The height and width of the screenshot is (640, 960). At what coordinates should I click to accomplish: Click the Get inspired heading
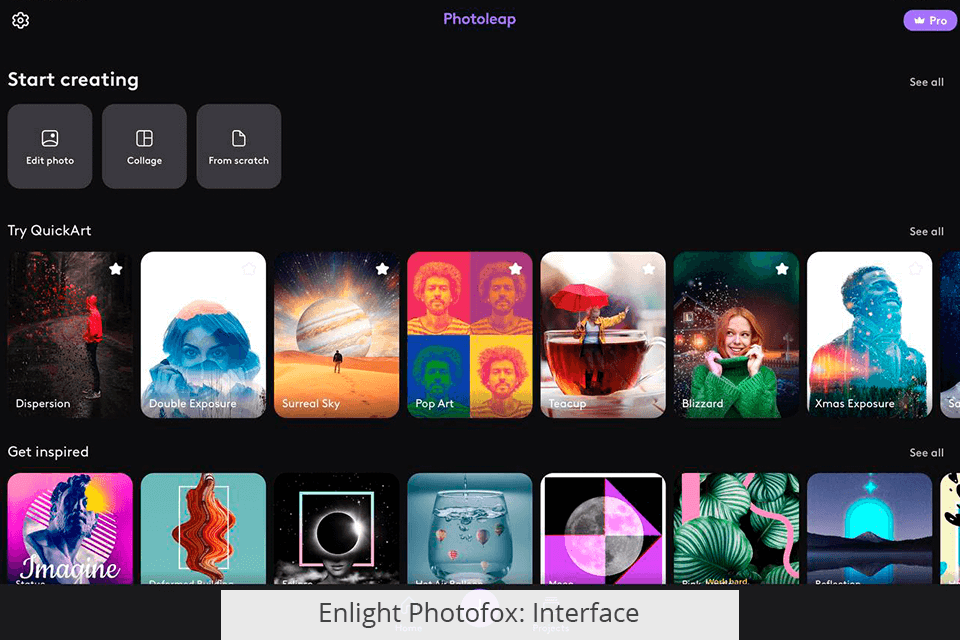(x=48, y=452)
